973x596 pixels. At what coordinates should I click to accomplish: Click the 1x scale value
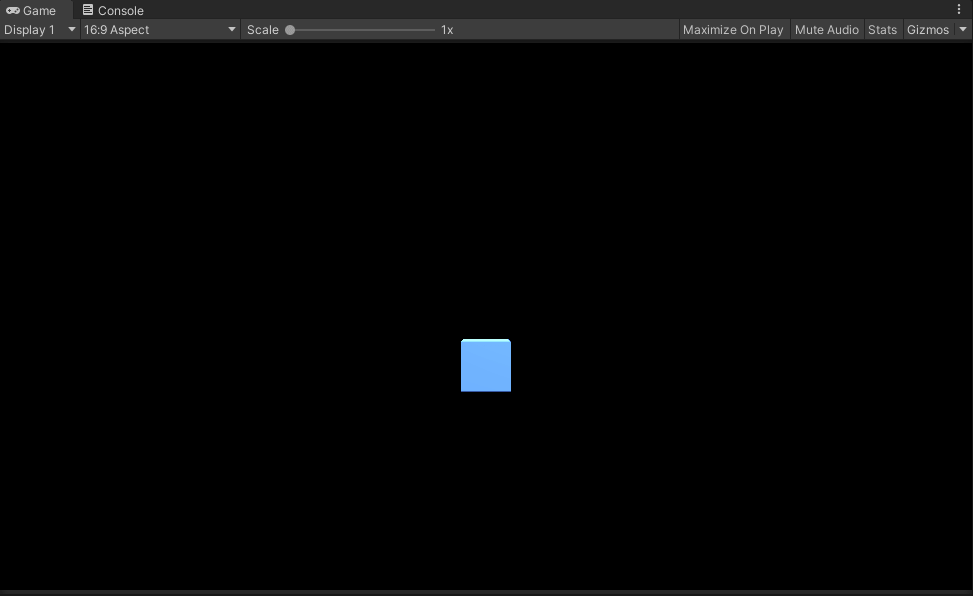click(x=447, y=30)
